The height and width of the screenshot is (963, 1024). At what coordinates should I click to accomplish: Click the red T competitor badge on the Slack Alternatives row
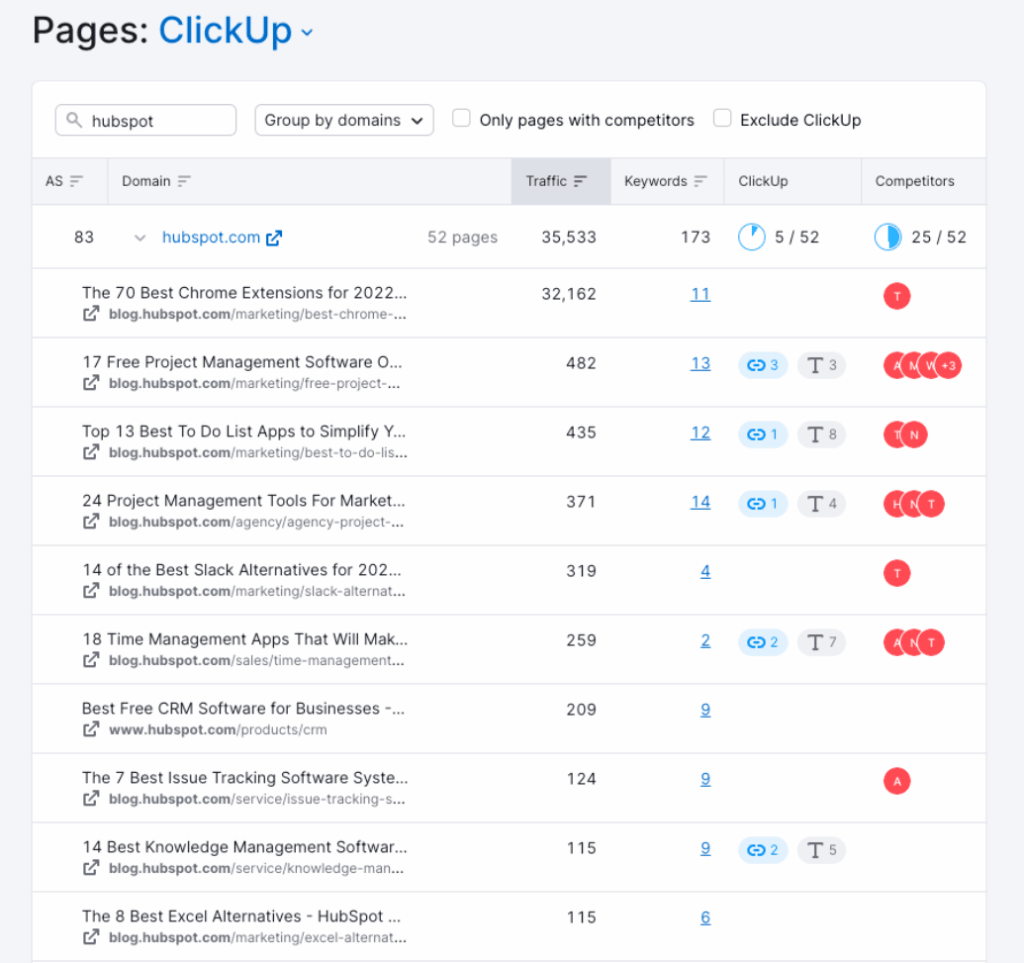pos(897,573)
